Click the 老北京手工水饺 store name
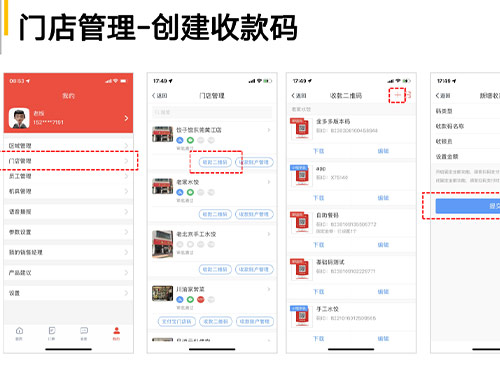Viewport: 500px width, 367px height. click(x=196, y=234)
